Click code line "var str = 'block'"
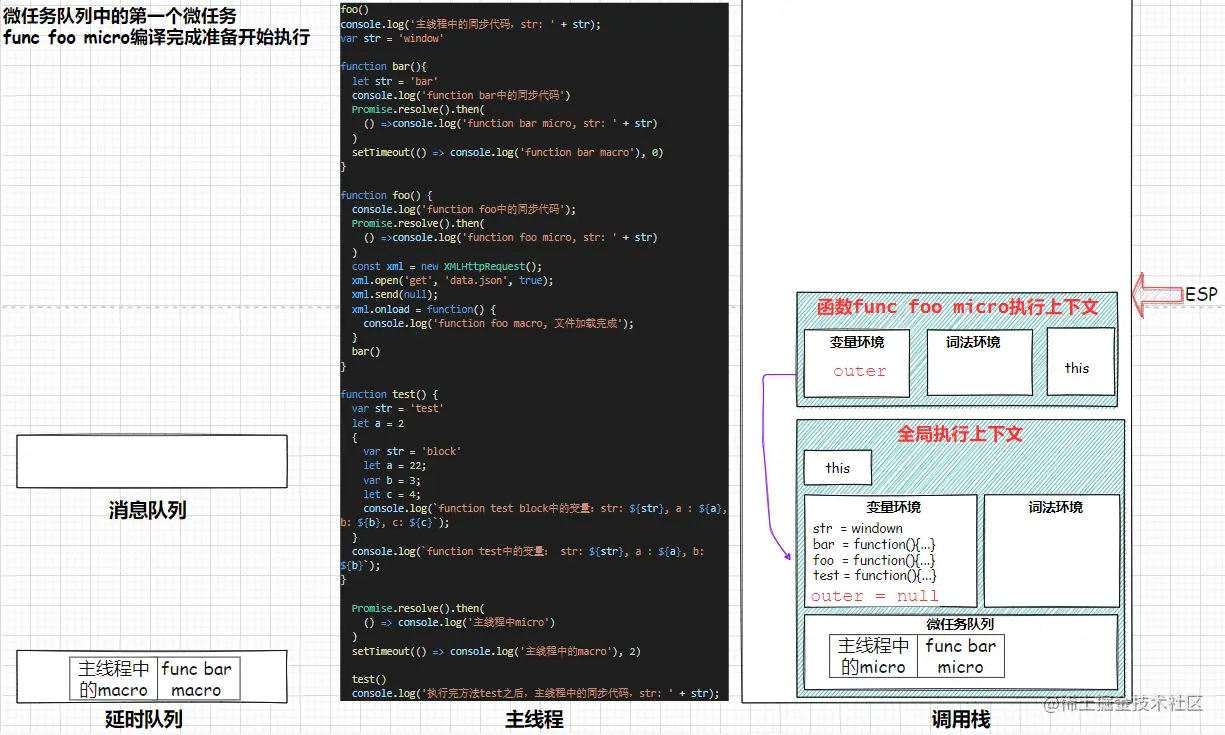 (412, 451)
